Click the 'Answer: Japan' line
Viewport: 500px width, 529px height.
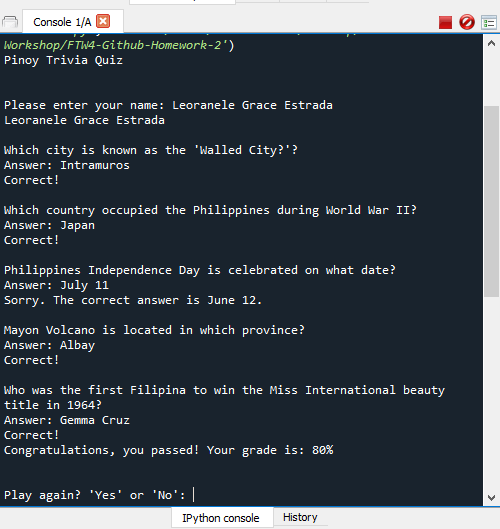click(x=49, y=225)
